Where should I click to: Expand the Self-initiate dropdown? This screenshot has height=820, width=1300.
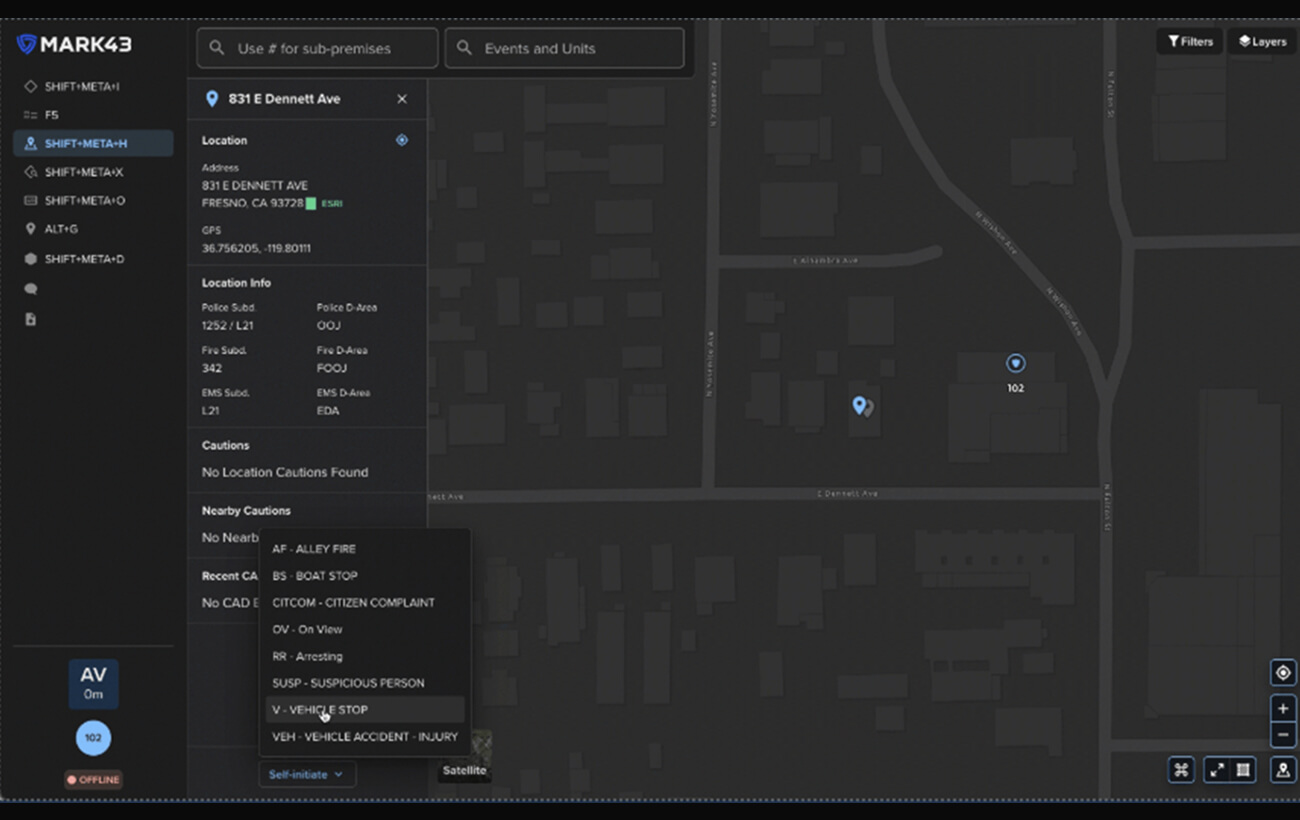click(306, 774)
